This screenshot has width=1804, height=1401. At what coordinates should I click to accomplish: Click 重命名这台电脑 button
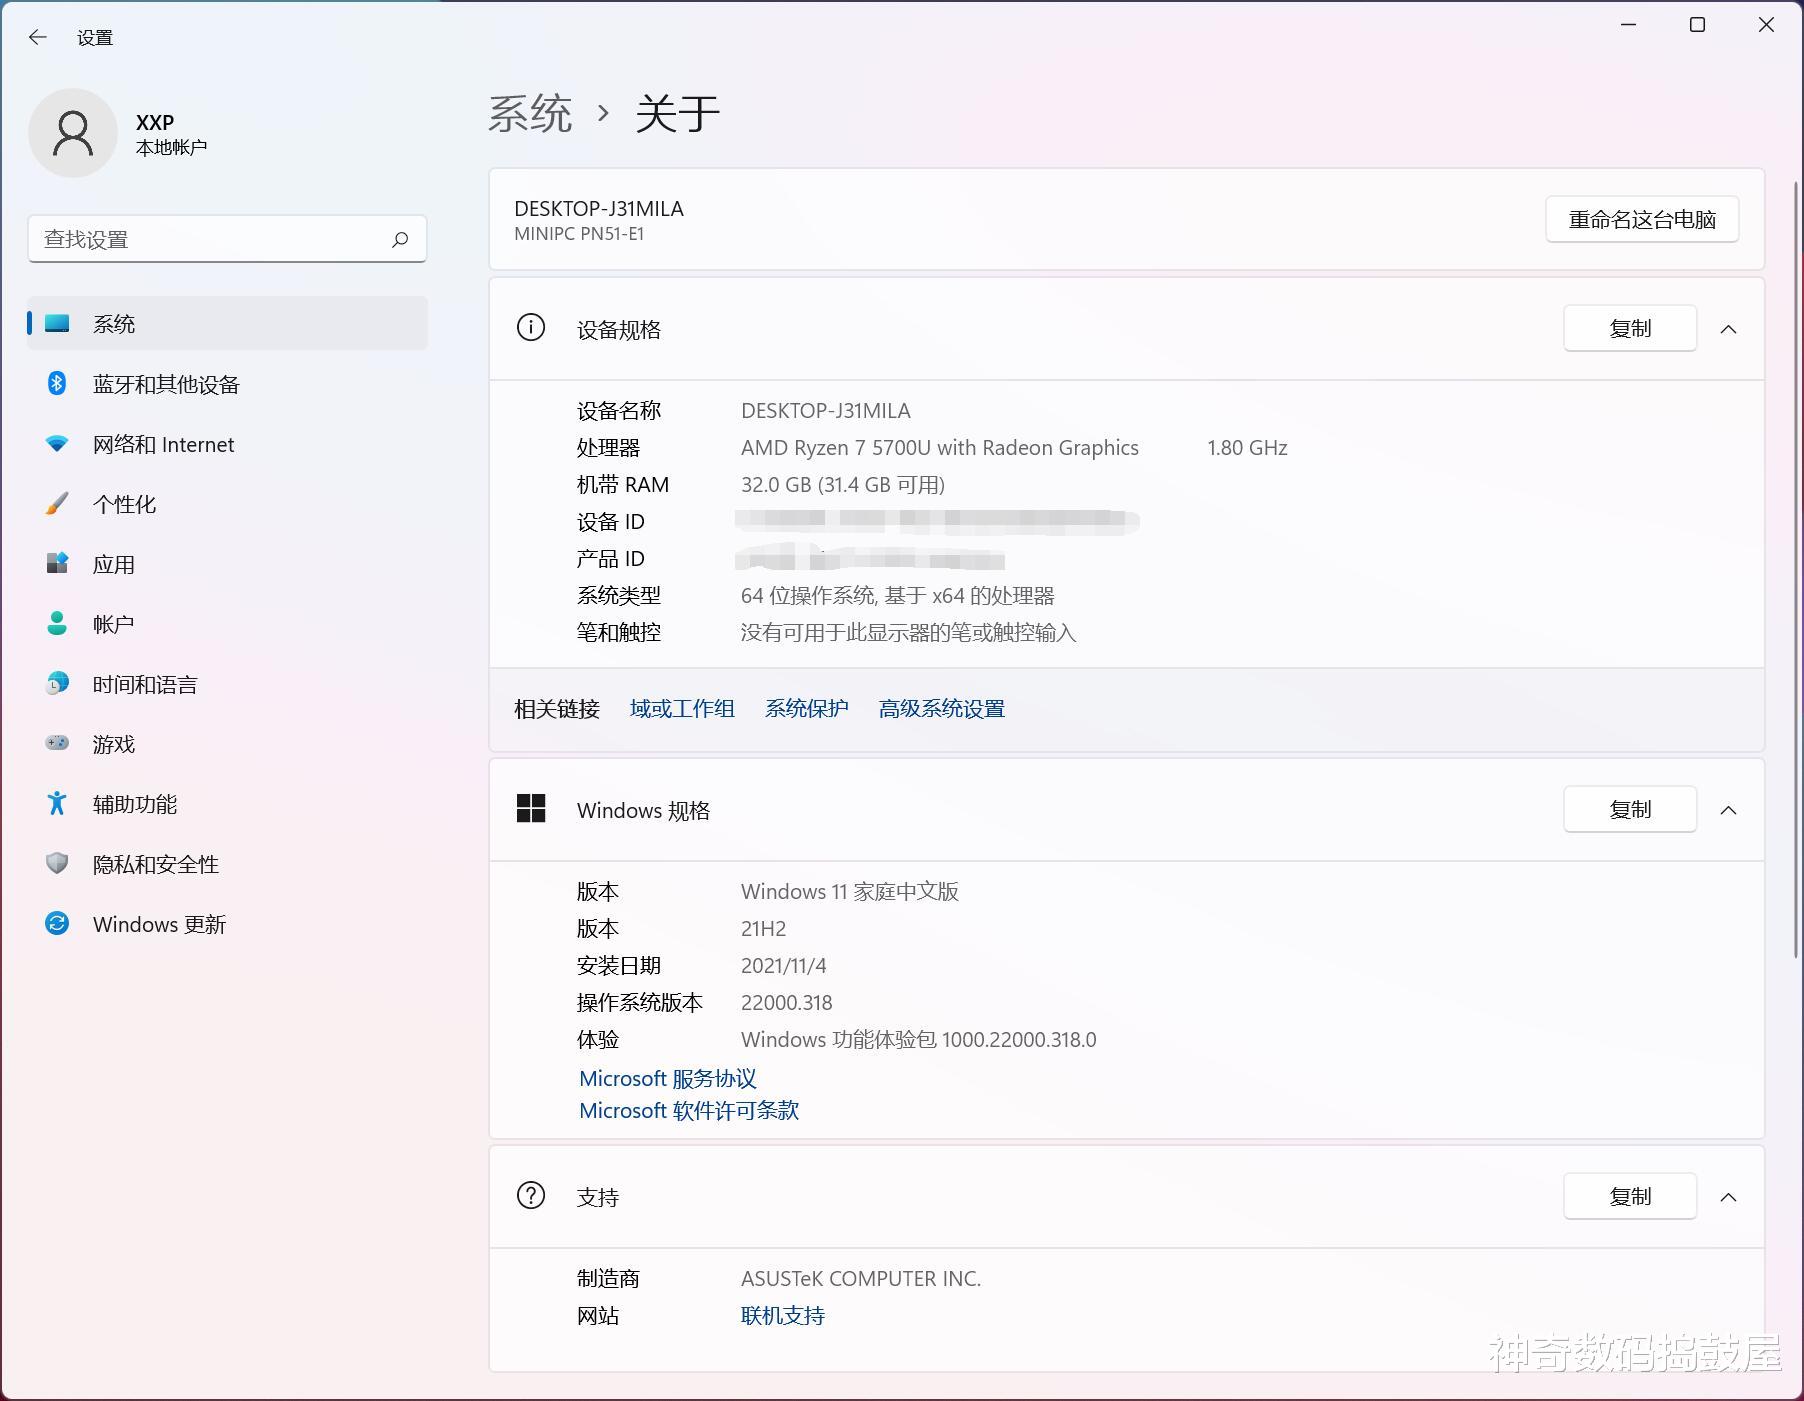[1642, 219]
